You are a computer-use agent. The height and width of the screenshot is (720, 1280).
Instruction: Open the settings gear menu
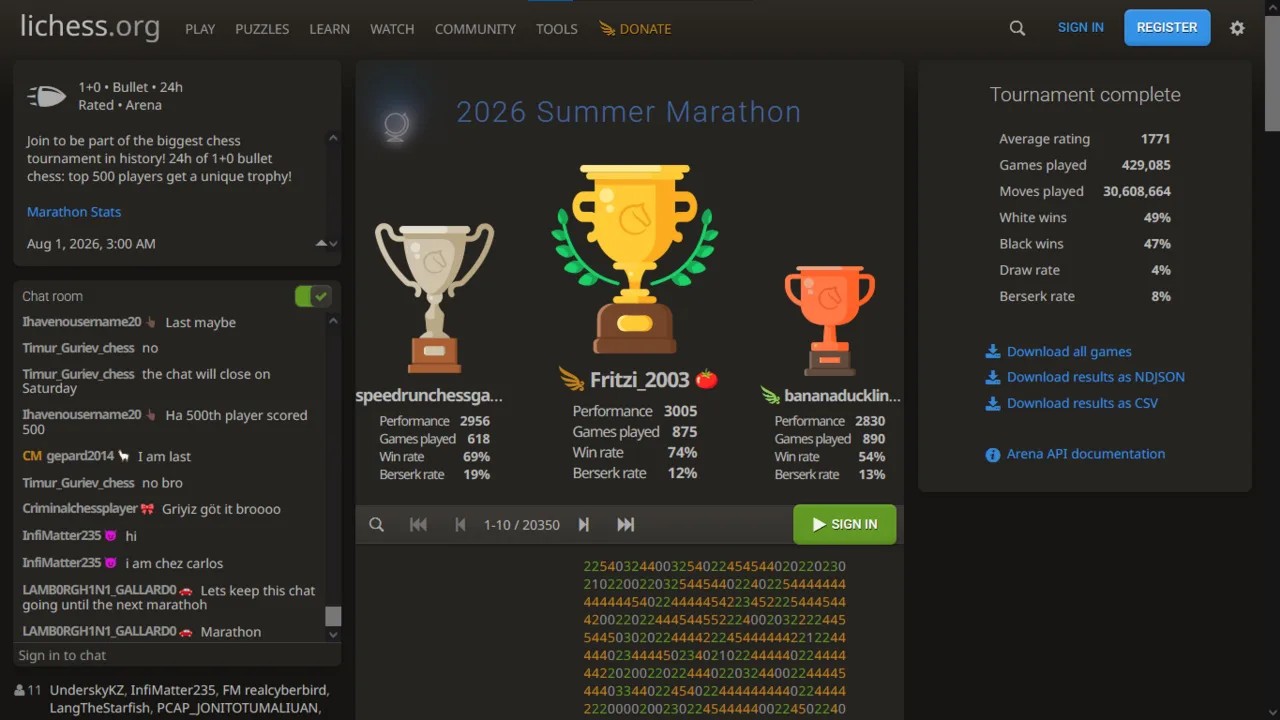[x=1237, y=28]
